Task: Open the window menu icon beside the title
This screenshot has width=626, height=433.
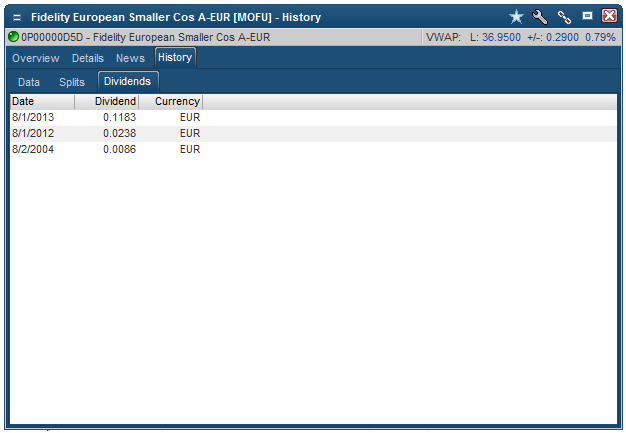Action: pos(17,18)
